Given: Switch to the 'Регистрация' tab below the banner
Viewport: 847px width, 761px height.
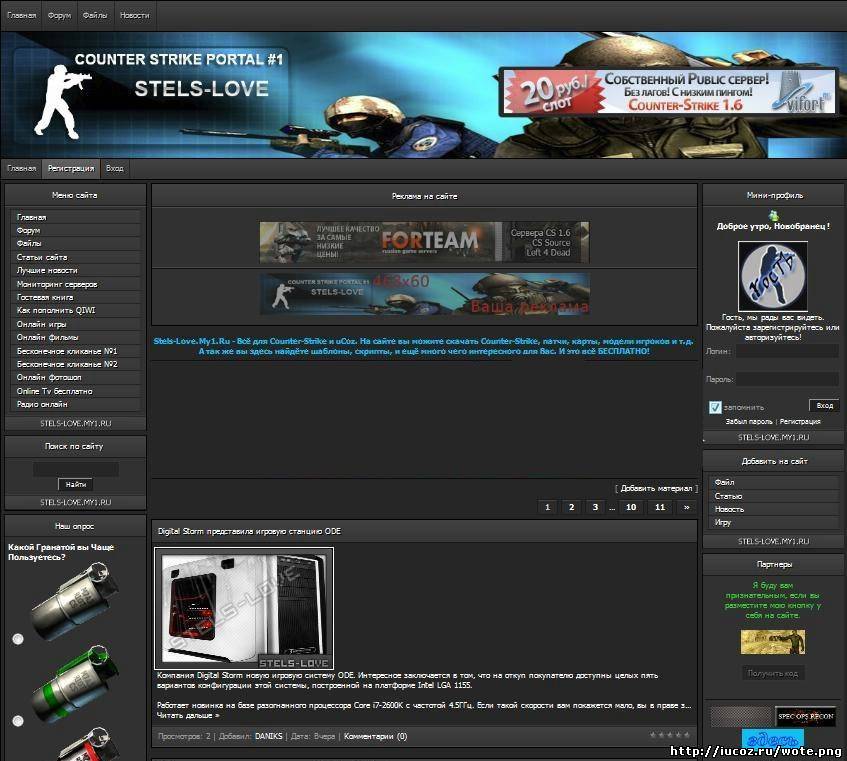Looking at the screenshot, I should click(71, 169).
